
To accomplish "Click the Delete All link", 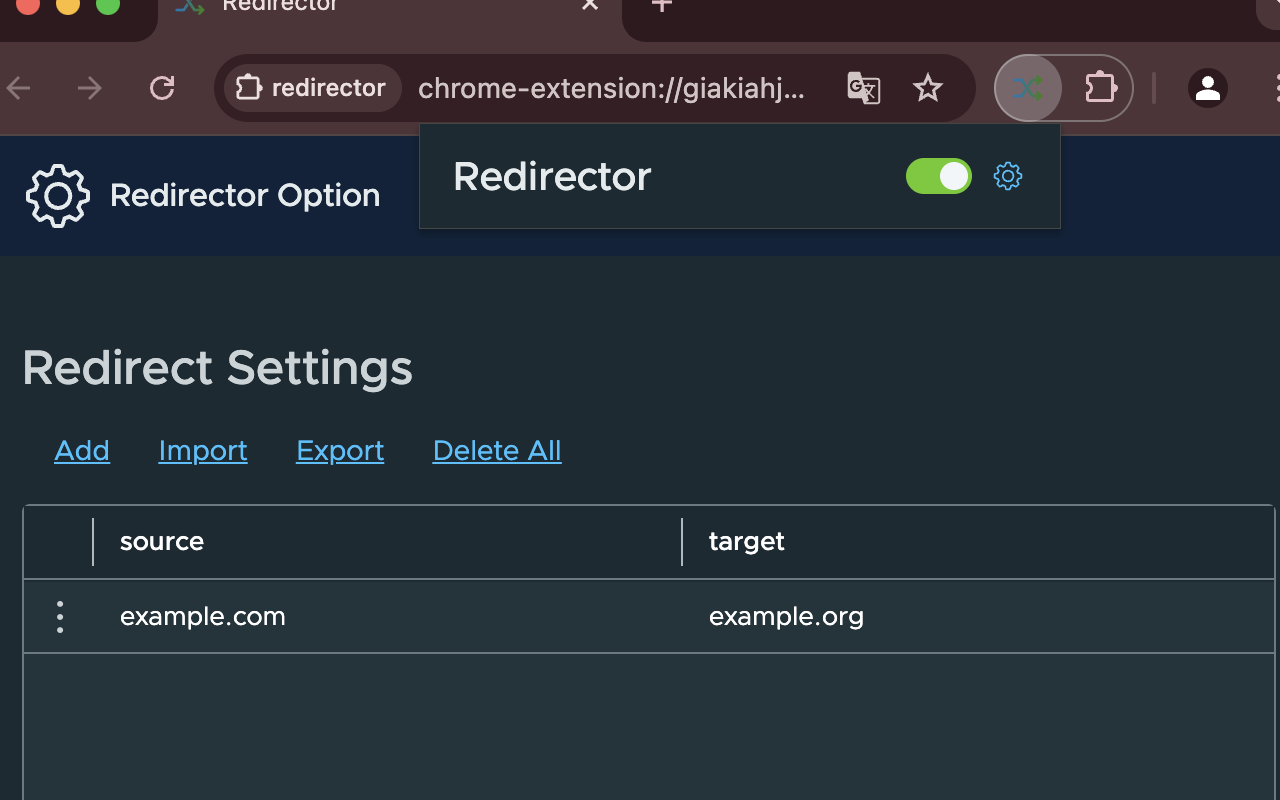I will 497,451.
